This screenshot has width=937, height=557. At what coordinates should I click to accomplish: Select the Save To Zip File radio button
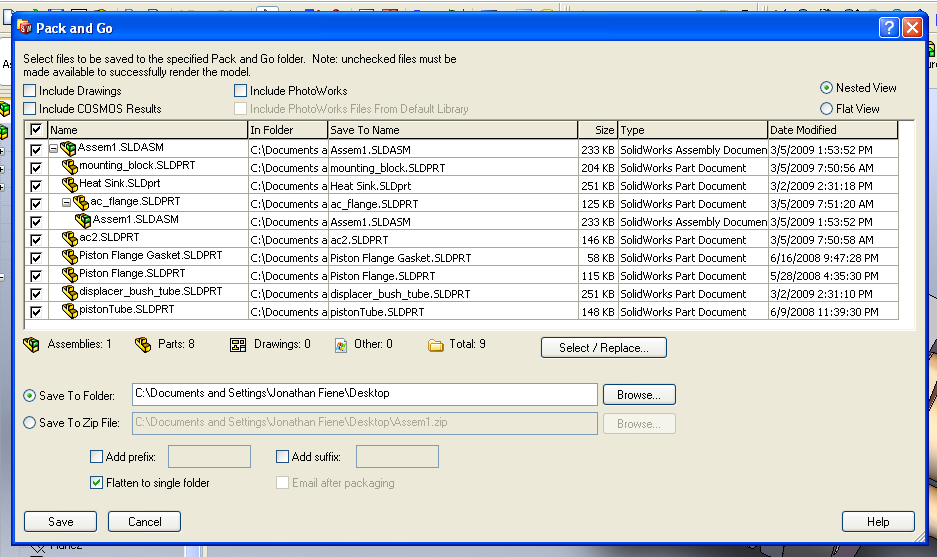[29, 423]
